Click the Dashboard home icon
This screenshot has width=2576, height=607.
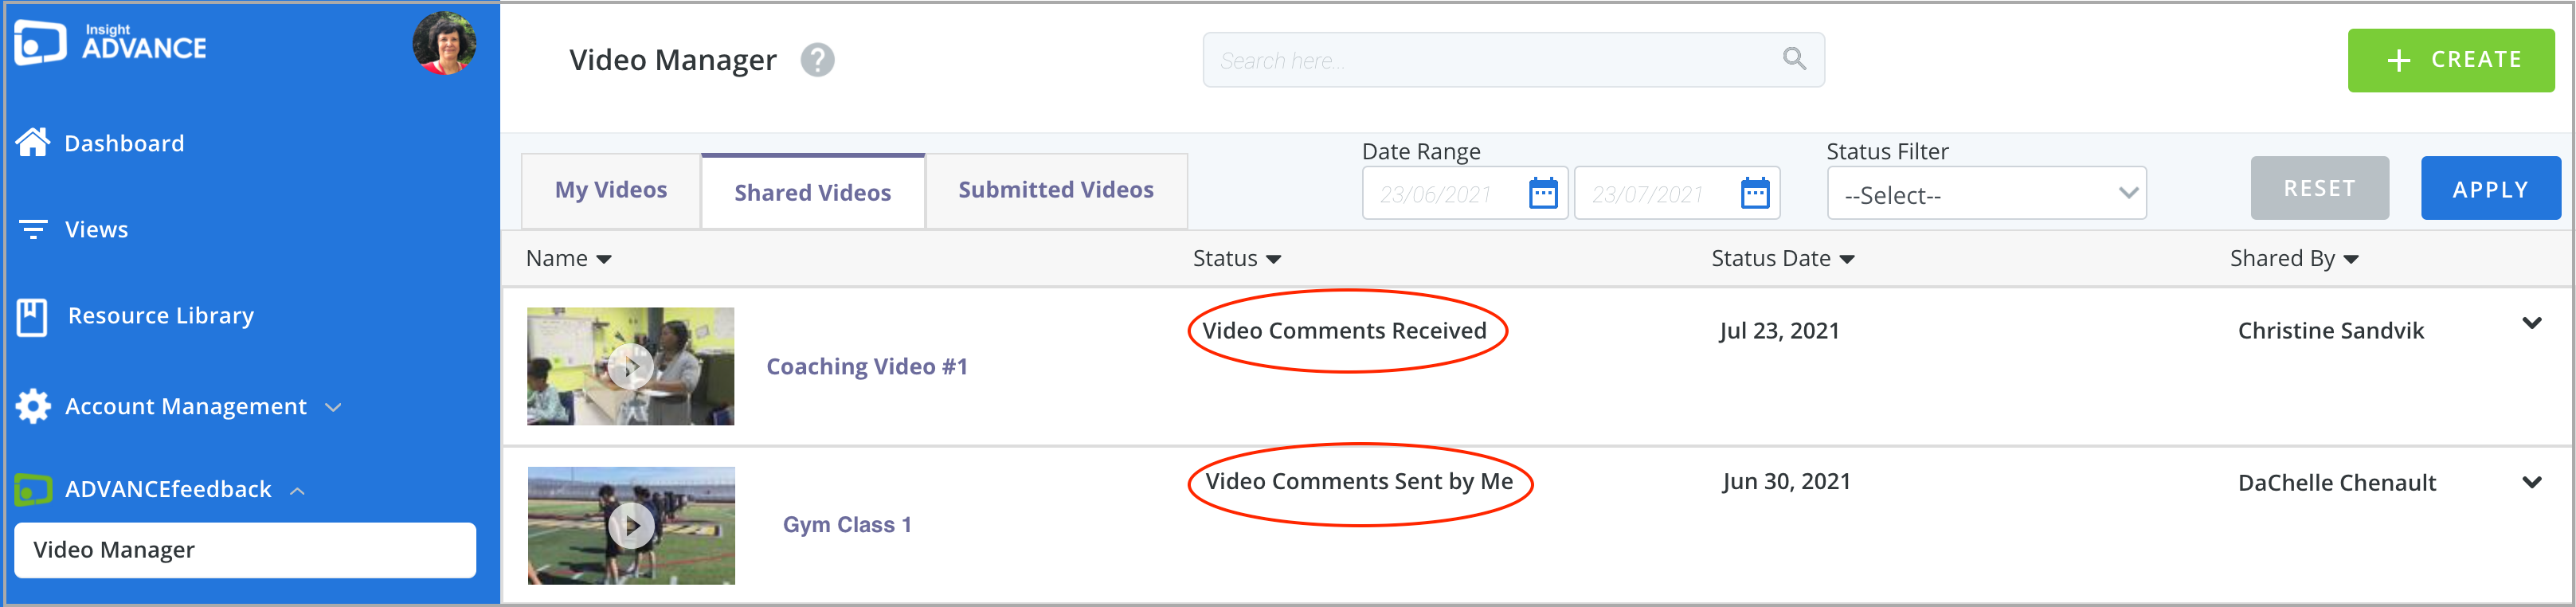(x=33, y=143)
